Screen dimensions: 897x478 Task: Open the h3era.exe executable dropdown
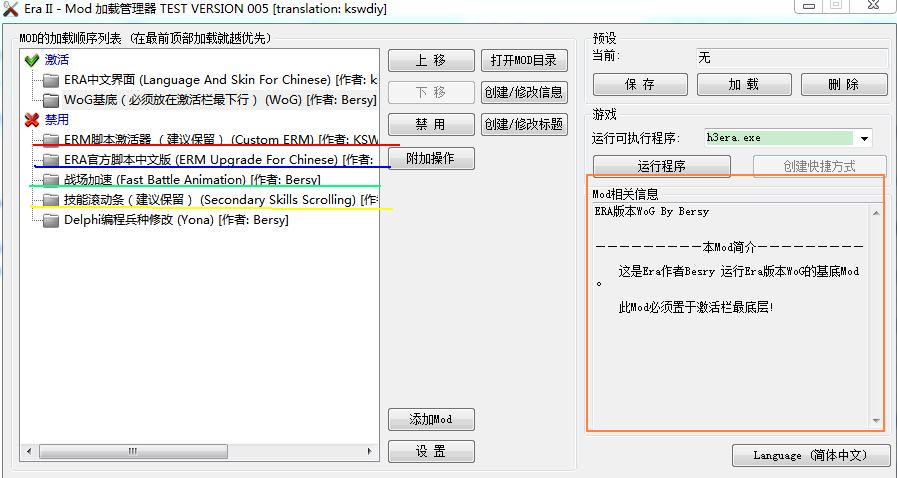864,138
